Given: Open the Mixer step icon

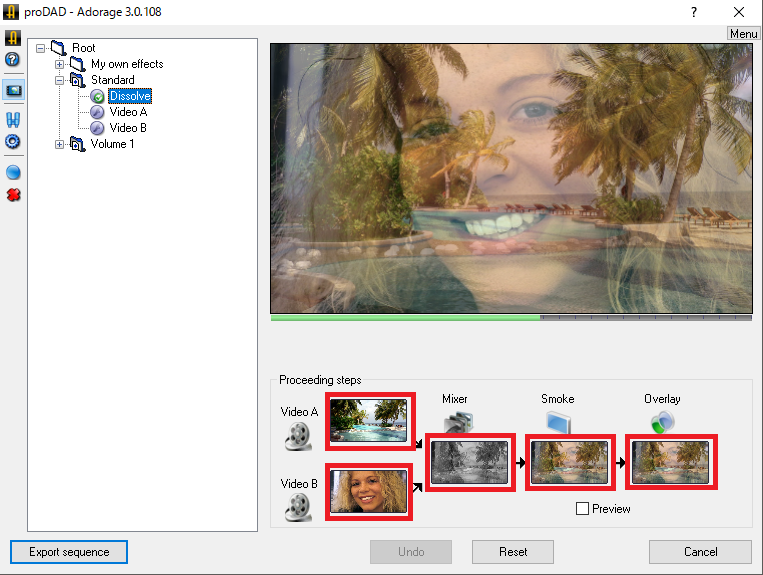Looking at the screenshot, I should [x=458, y=422].
